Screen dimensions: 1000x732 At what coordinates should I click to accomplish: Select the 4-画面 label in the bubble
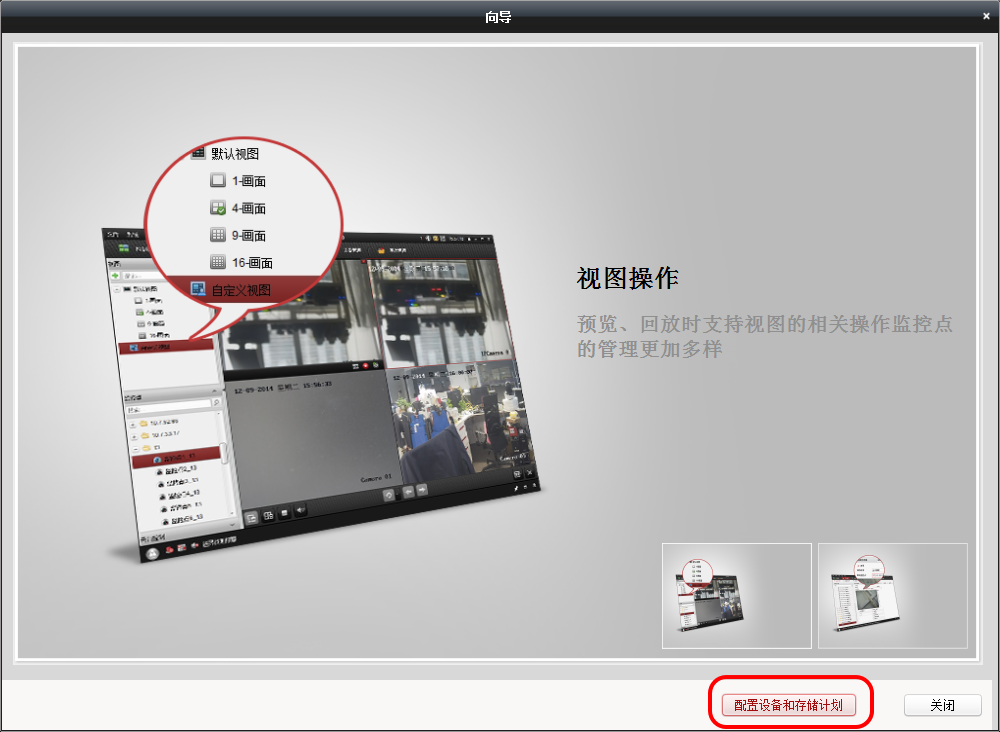click(x=249, y=209)
